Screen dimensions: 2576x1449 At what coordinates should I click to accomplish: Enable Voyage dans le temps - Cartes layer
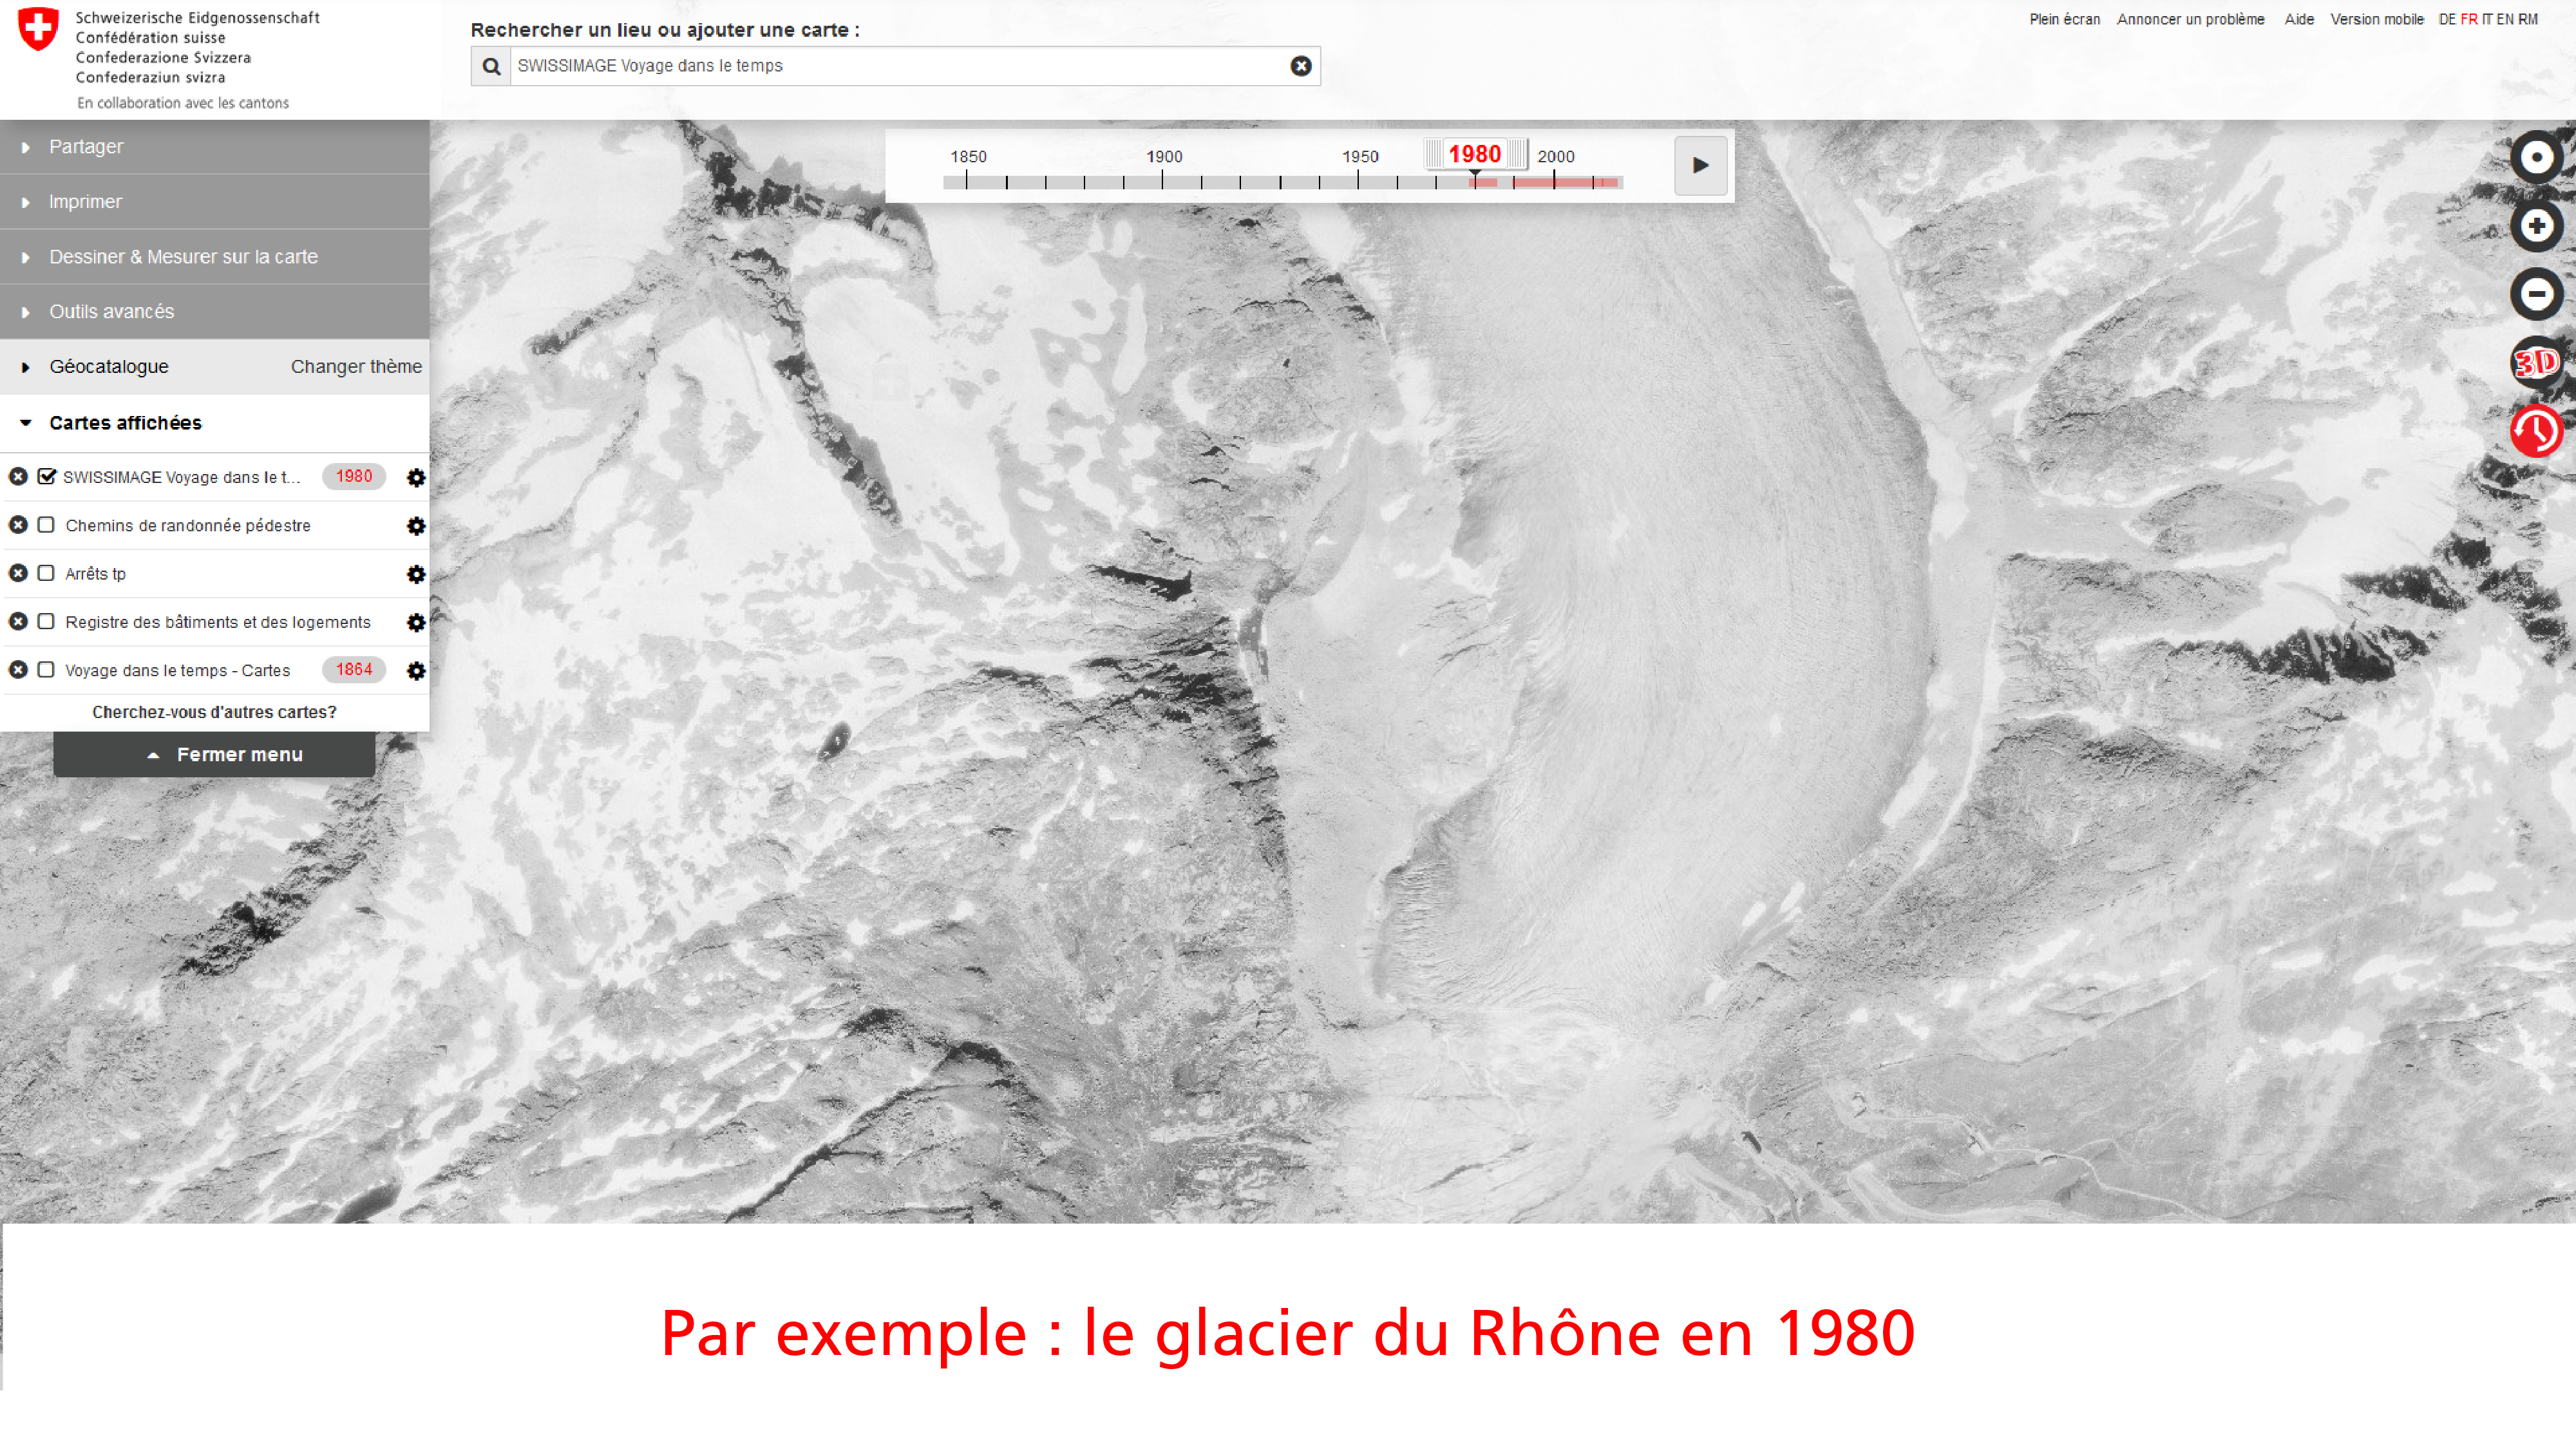pyautogui.click(x=46, y=670)
